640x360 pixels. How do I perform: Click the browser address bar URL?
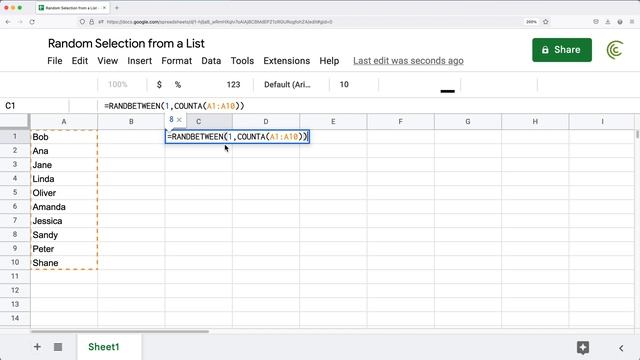[x=220, y=22]
